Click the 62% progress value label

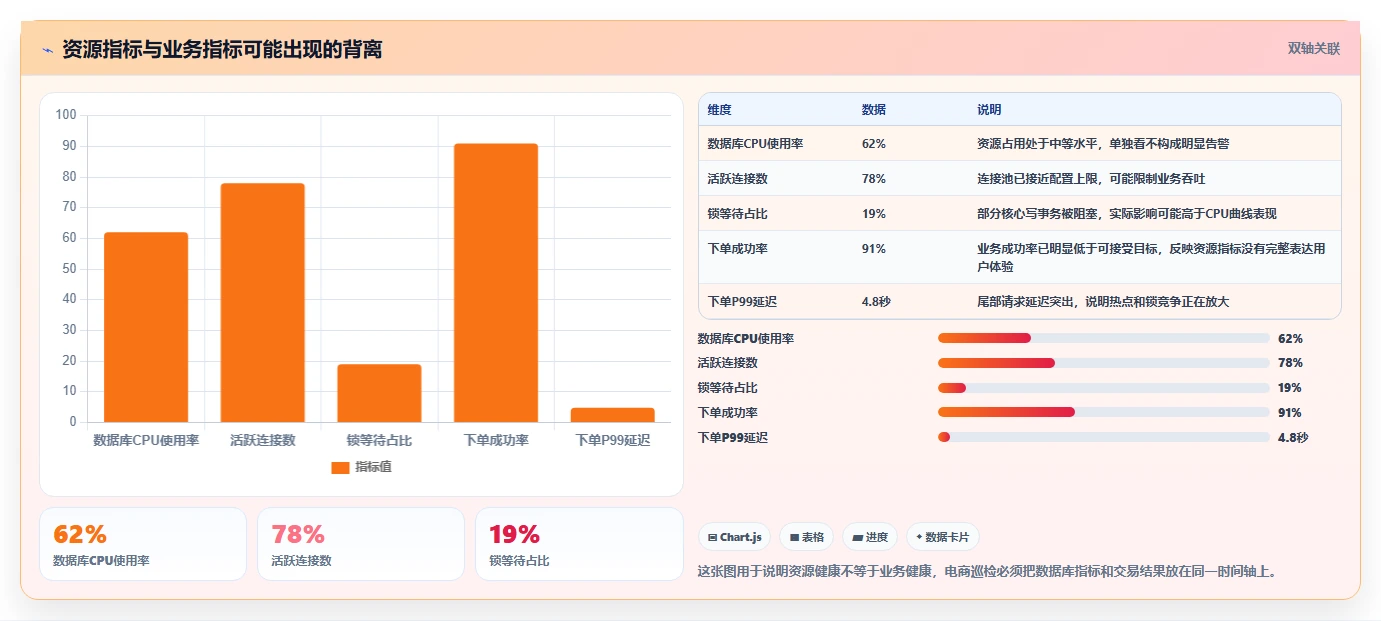click(1290, 338)
